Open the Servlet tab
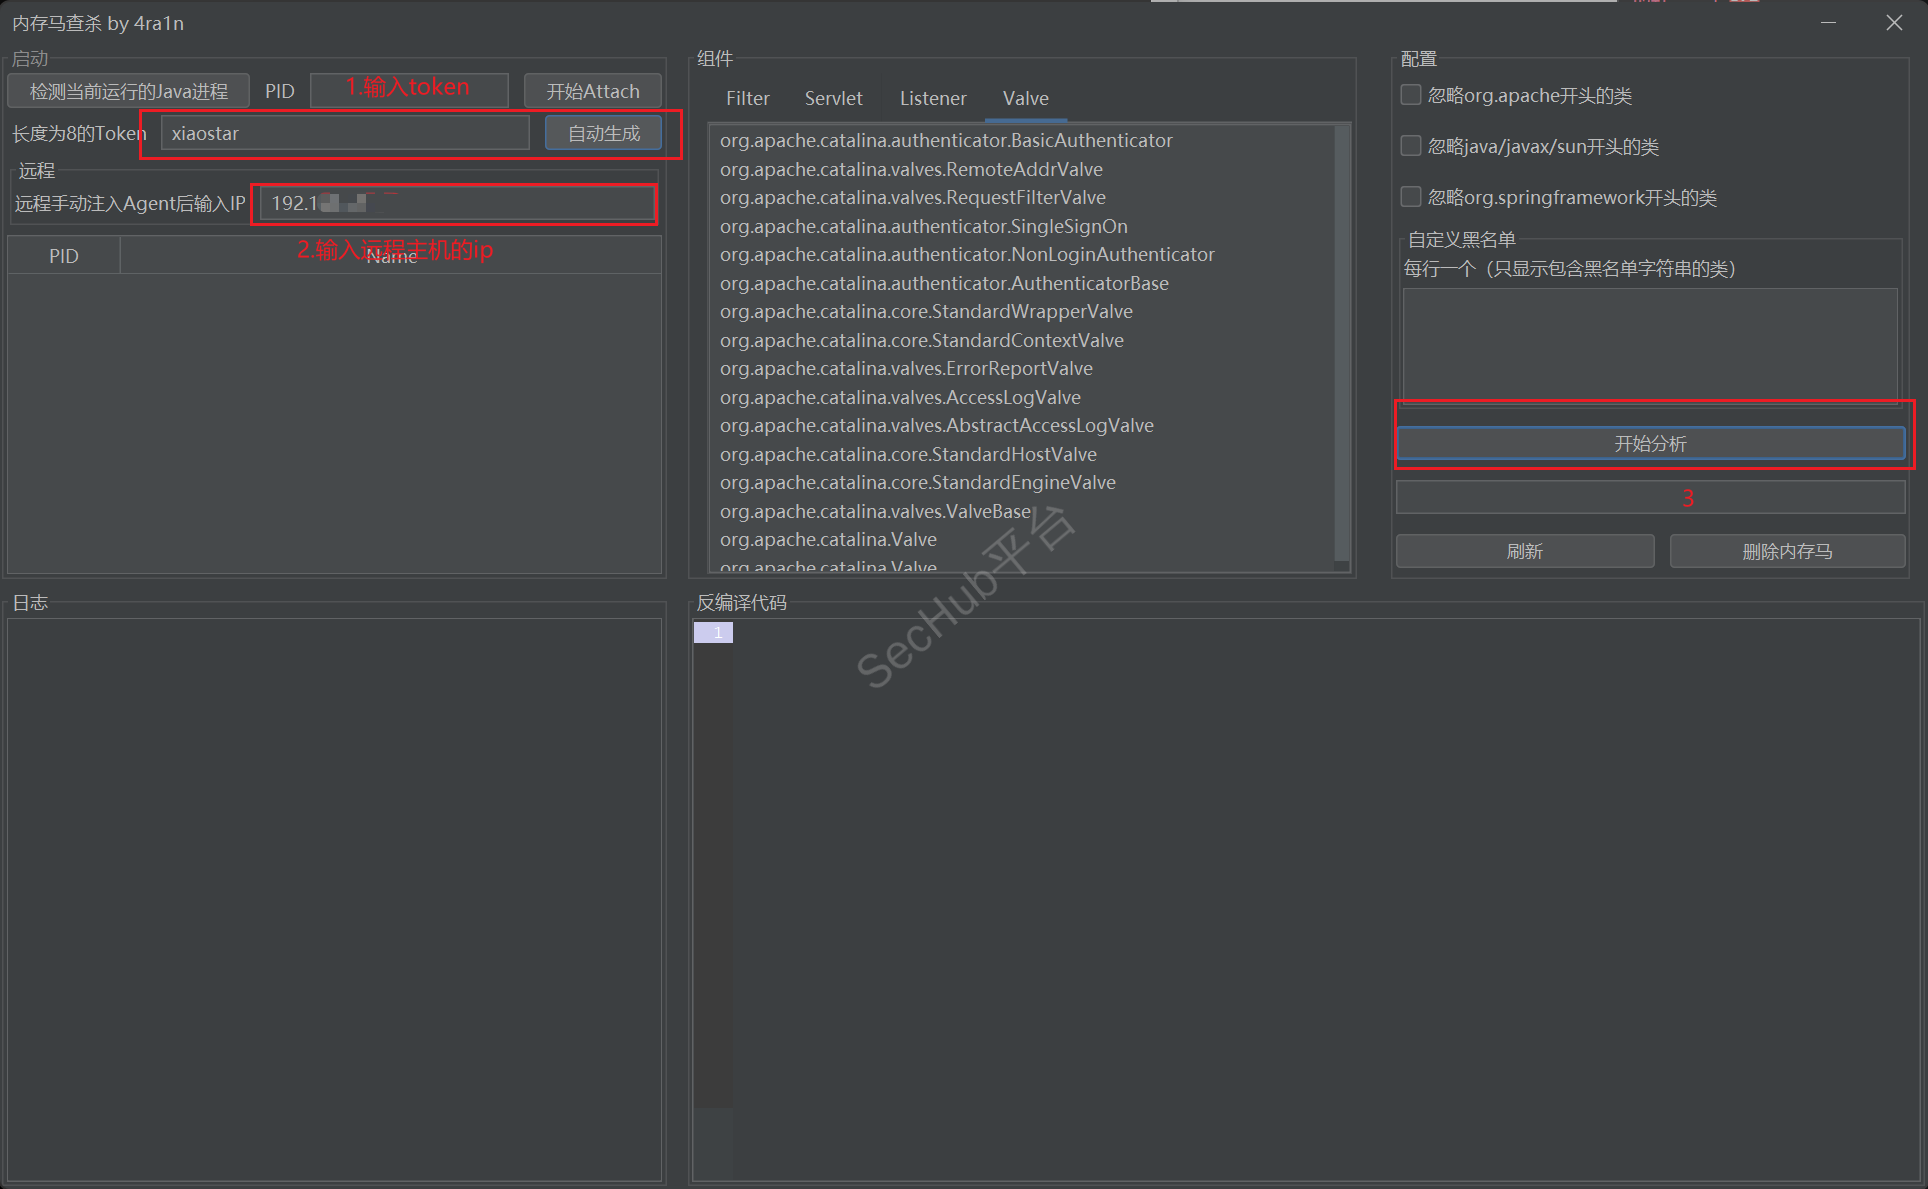This screenshot has height=1189, width=1928. [833, 98]
